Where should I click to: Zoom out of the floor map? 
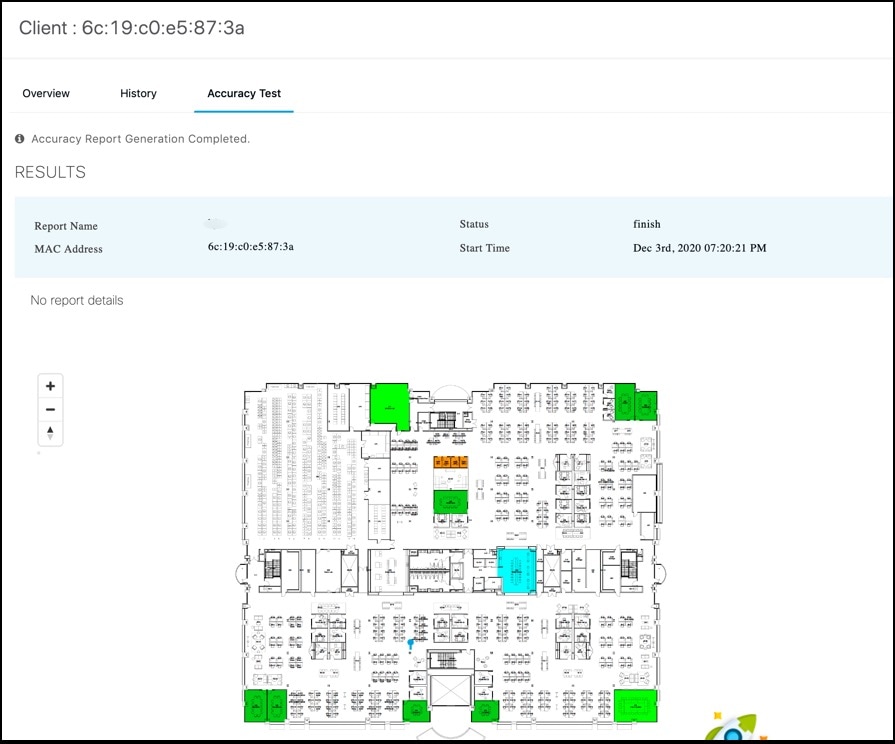50,409
